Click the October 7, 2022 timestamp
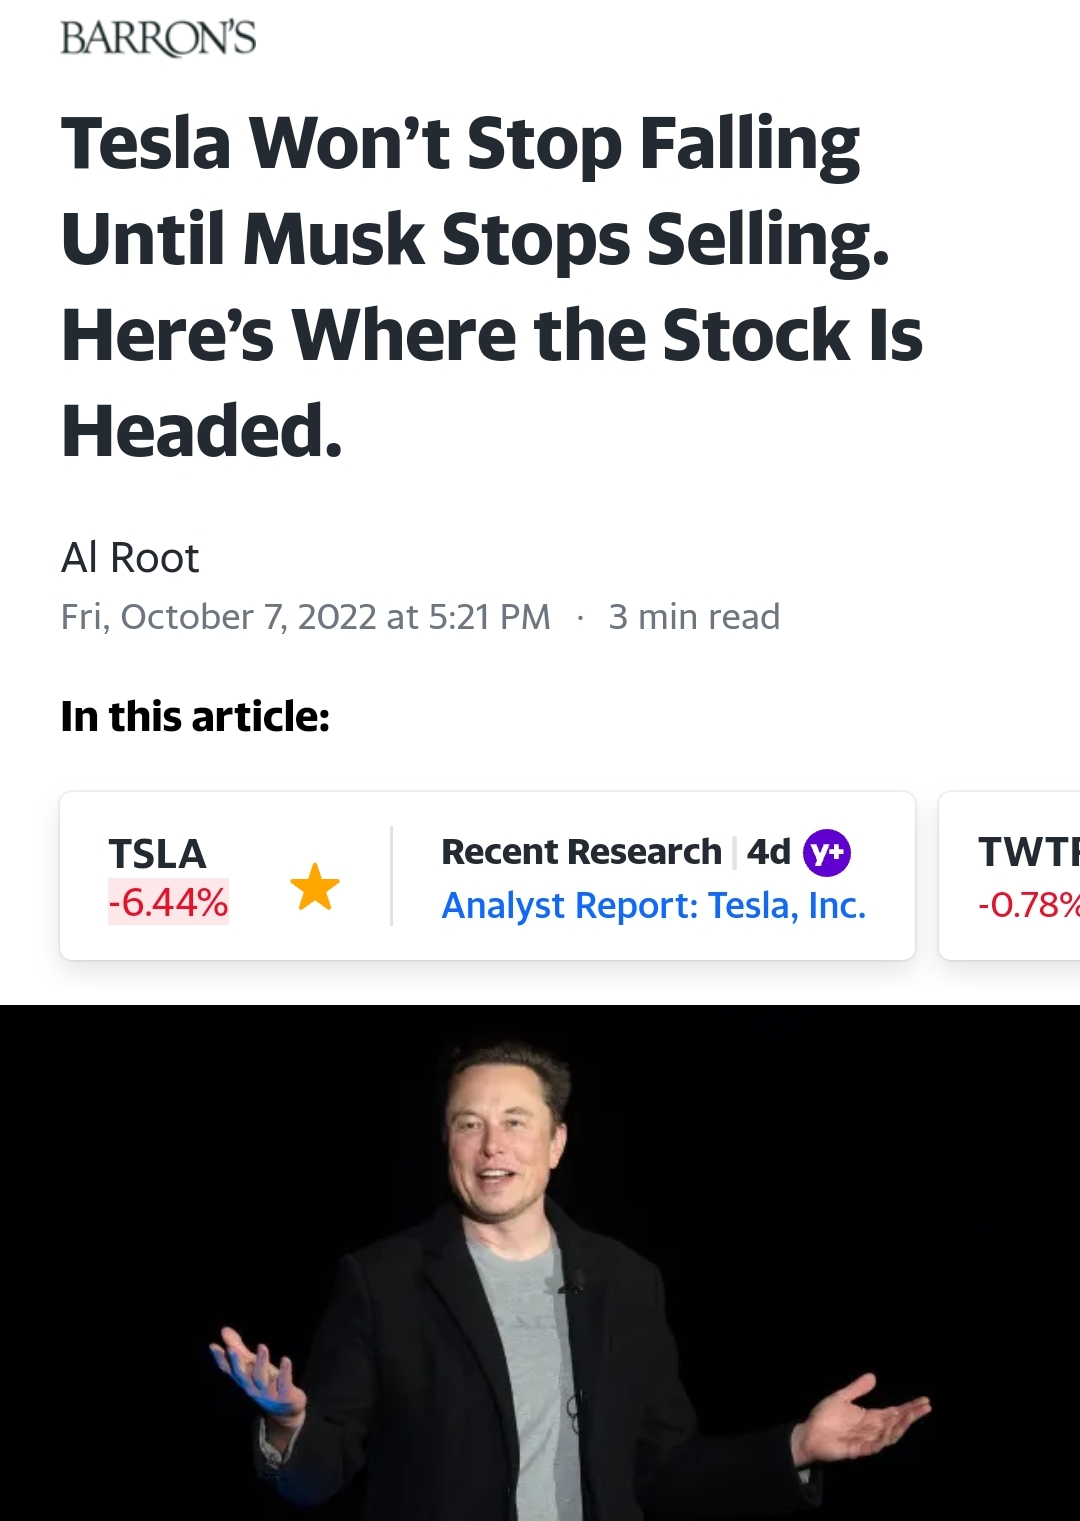 click(x=305, y=617)
